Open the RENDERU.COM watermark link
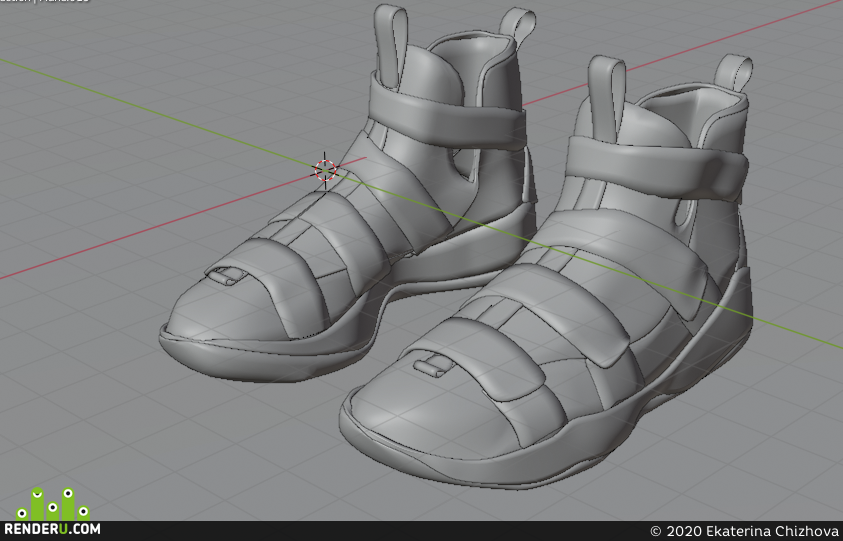Image resolution: width=843 pixels, height=541 pixels. coord(52,529)
